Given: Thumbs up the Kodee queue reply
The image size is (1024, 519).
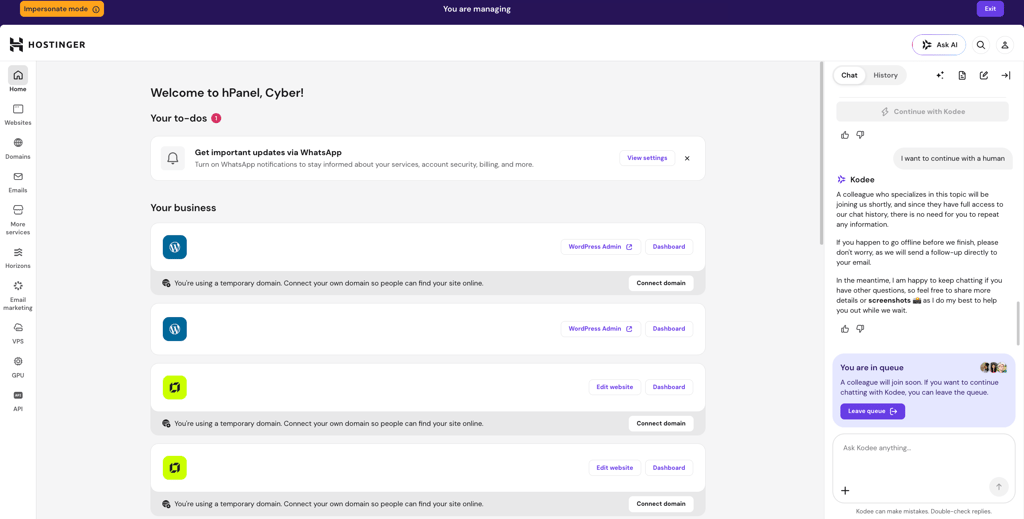Looking at the screenshot, I should tap(844, 329).
